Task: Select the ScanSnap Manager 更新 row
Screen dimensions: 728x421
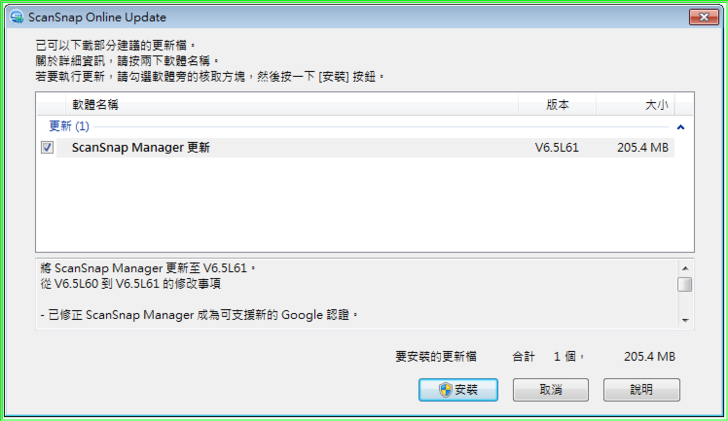Action: 365,148
